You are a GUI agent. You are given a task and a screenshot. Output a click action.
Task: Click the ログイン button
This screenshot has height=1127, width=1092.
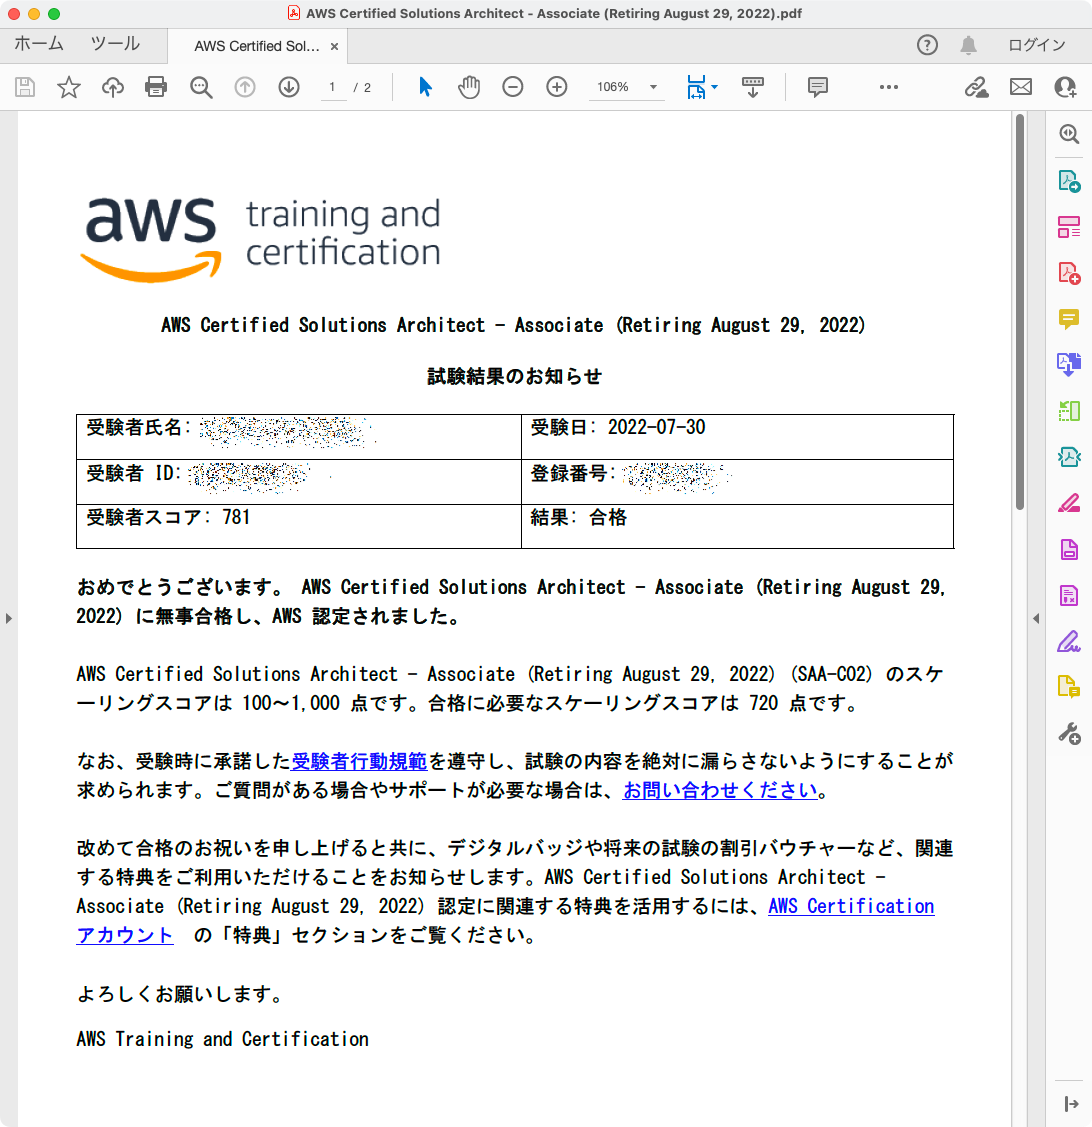pyautogui.click(x=1037, y=45)
